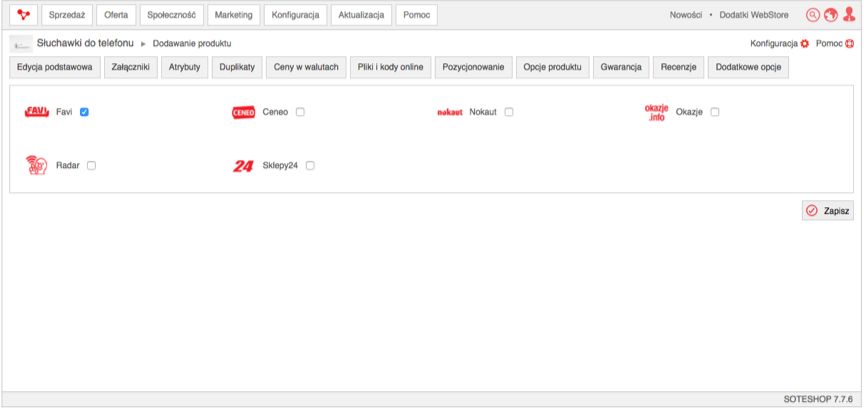Image resolution: width=864 pixels, height=410 pixels.
Task: Click the Sklepy24 label text
Action: tap(280, 165)
